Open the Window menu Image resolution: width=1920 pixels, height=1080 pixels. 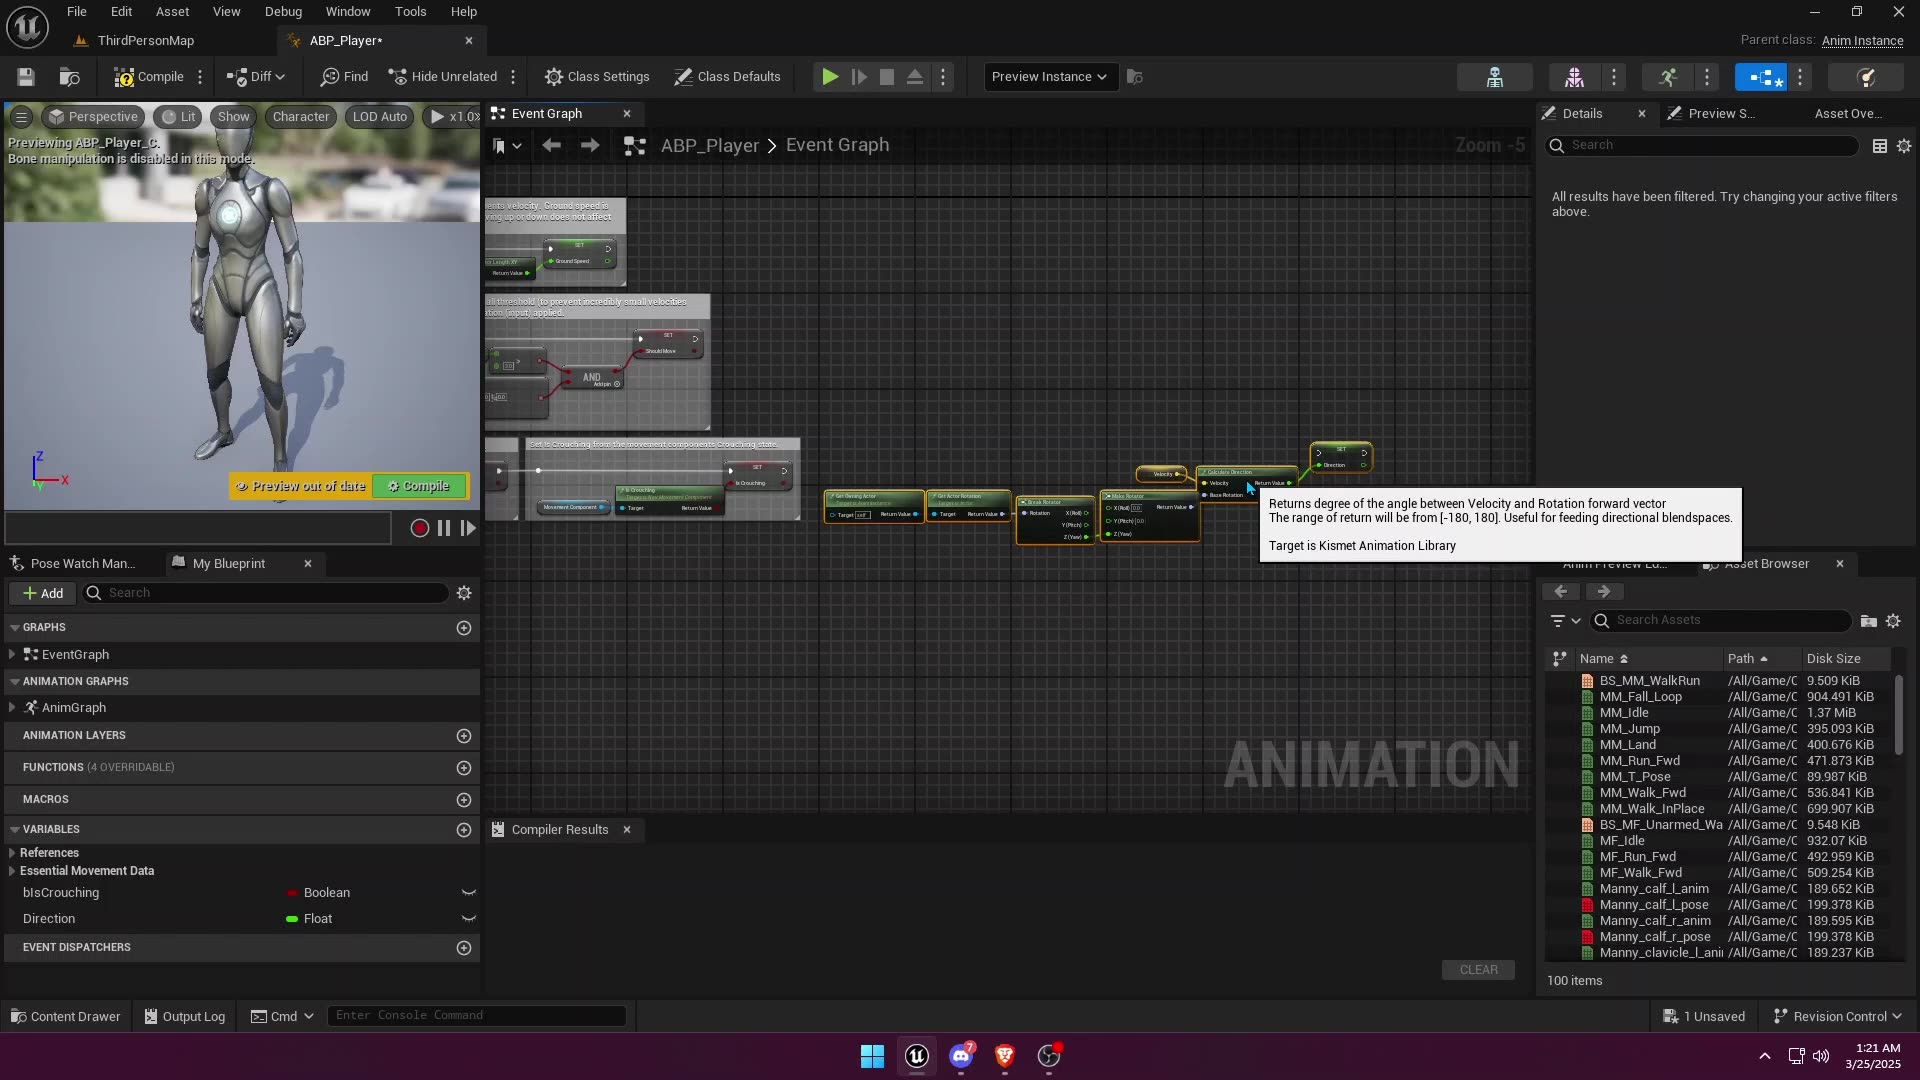coord(347,11)
